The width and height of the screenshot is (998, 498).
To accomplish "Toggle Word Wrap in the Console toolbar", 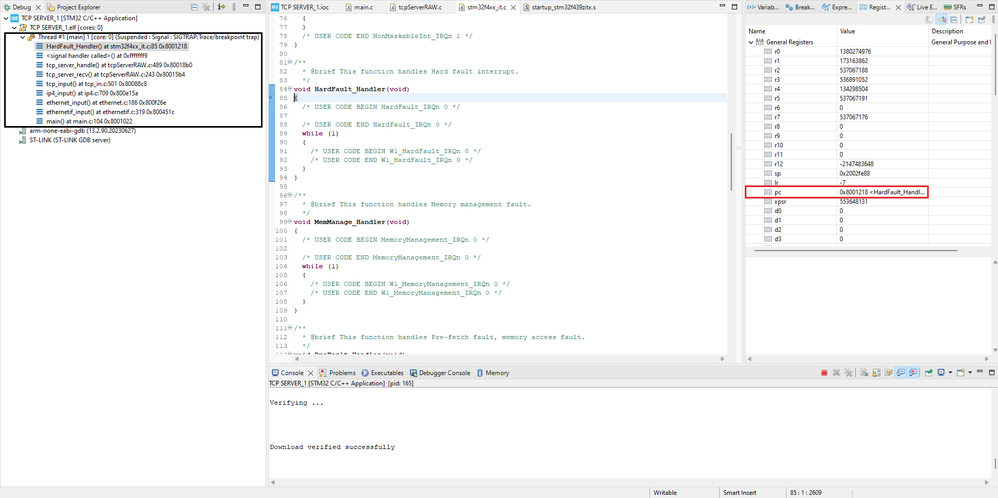I will [889, 373].
